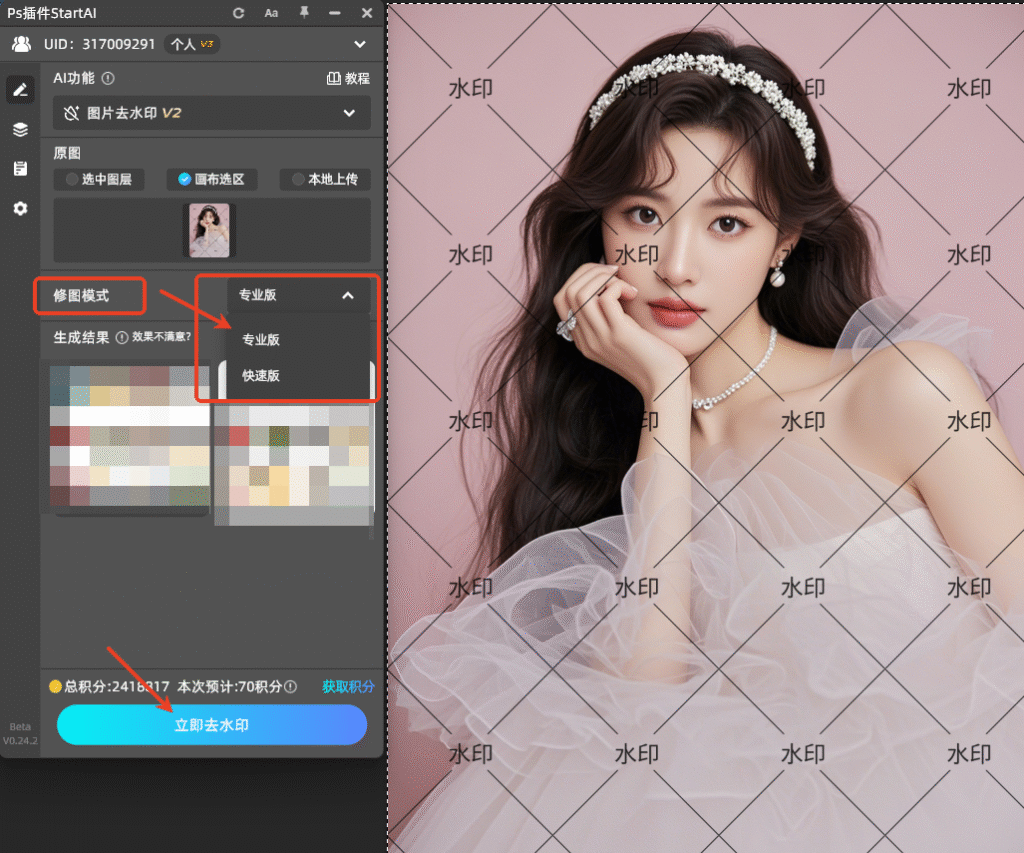The height and width of the screenshot is (853, 1024).
Task: Choose 专业版 from the dropdown list
Action: 261,340
